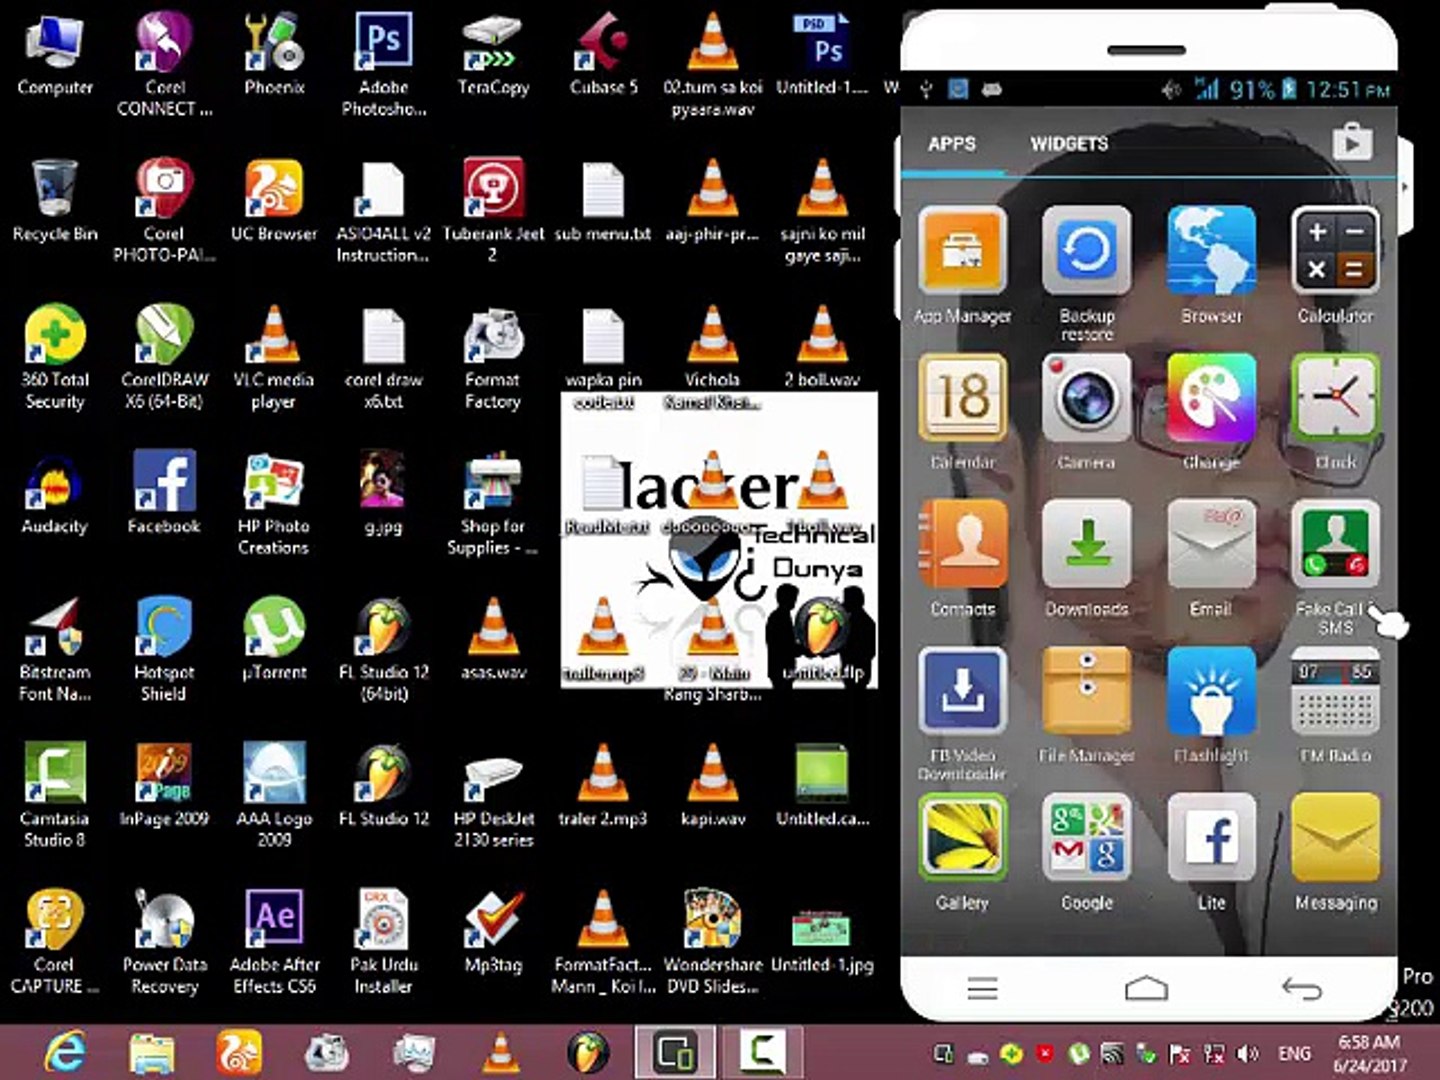Select the Cubase 5 desktop shortcut
1440x1080 pixels.
click(x=603, y=55)
